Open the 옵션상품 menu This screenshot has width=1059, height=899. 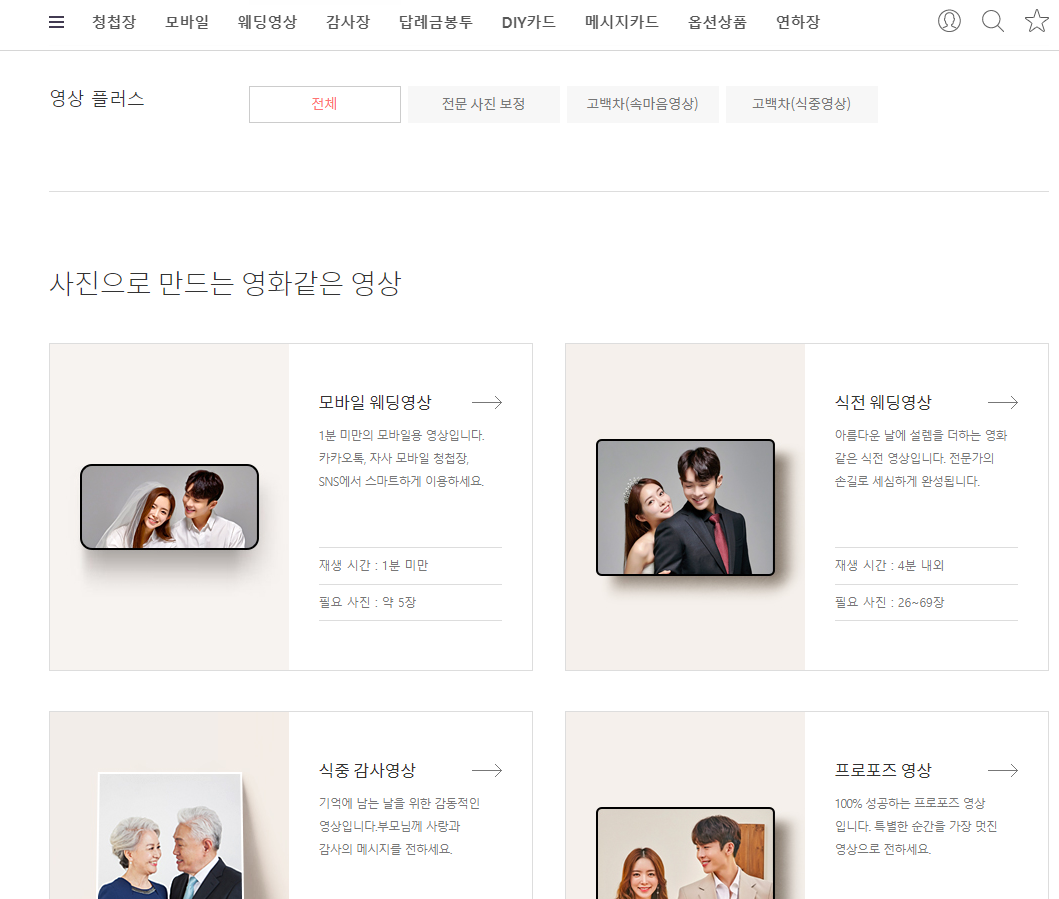pyautogui.click(x=717, y=22)
